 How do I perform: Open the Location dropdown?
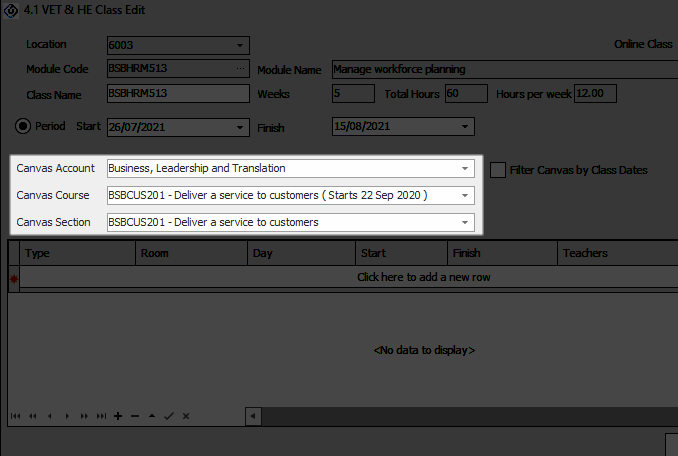(240, 45)
